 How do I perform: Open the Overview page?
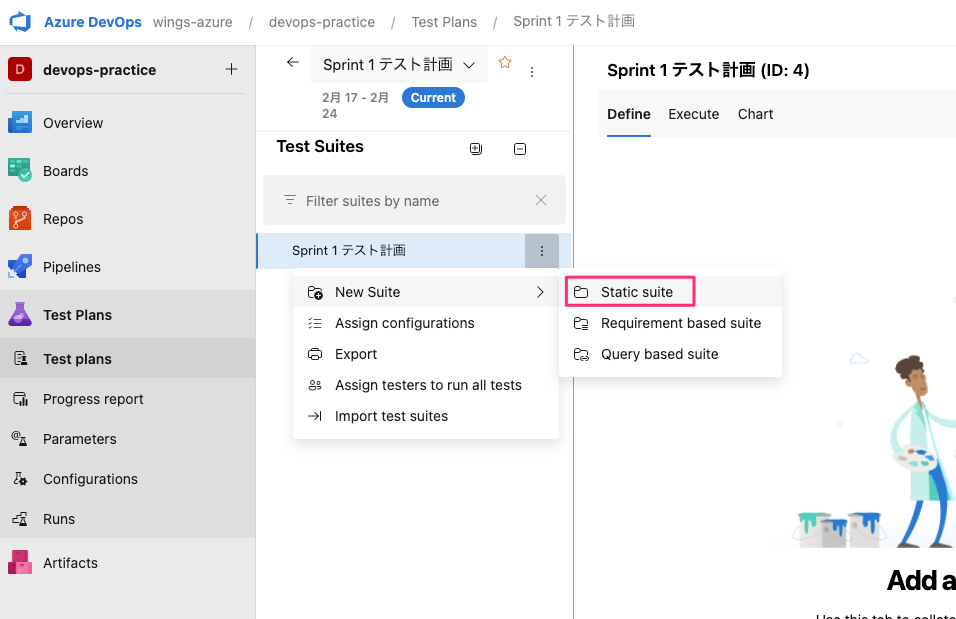click(73, 123)
